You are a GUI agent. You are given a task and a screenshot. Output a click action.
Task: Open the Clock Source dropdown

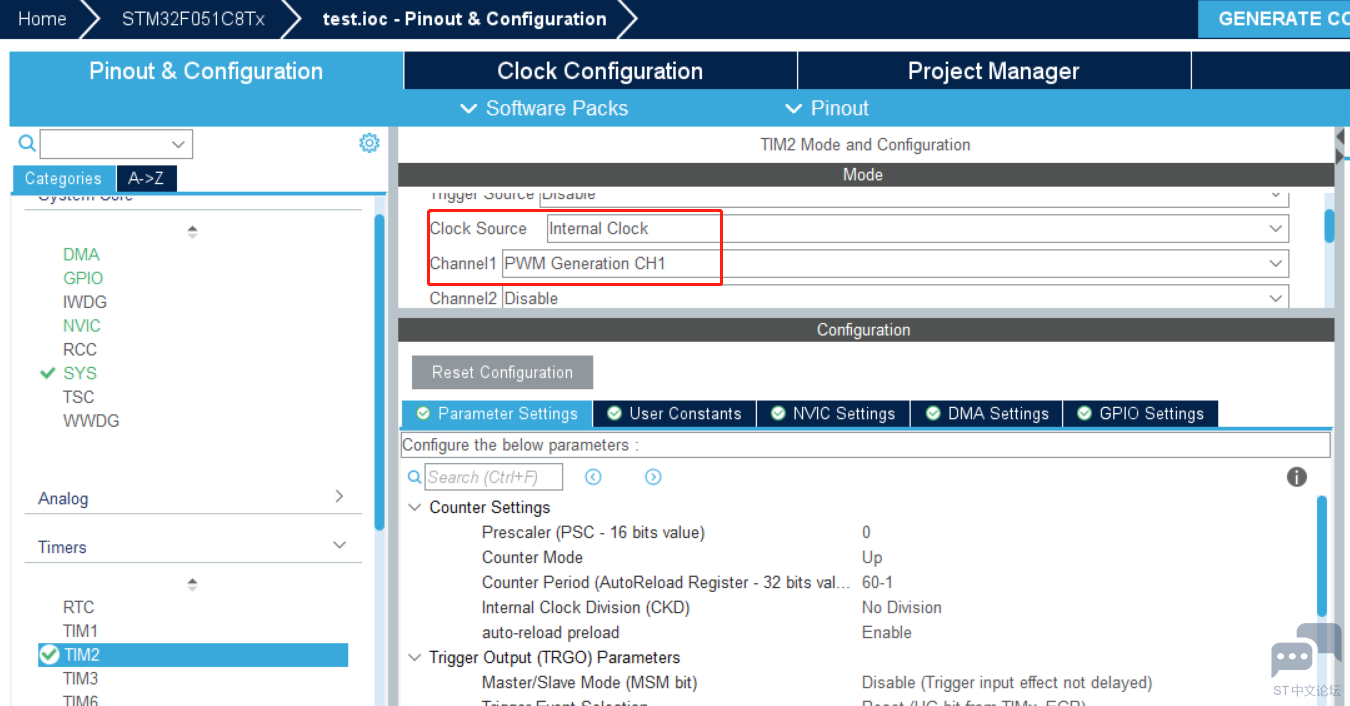(917, 228)
